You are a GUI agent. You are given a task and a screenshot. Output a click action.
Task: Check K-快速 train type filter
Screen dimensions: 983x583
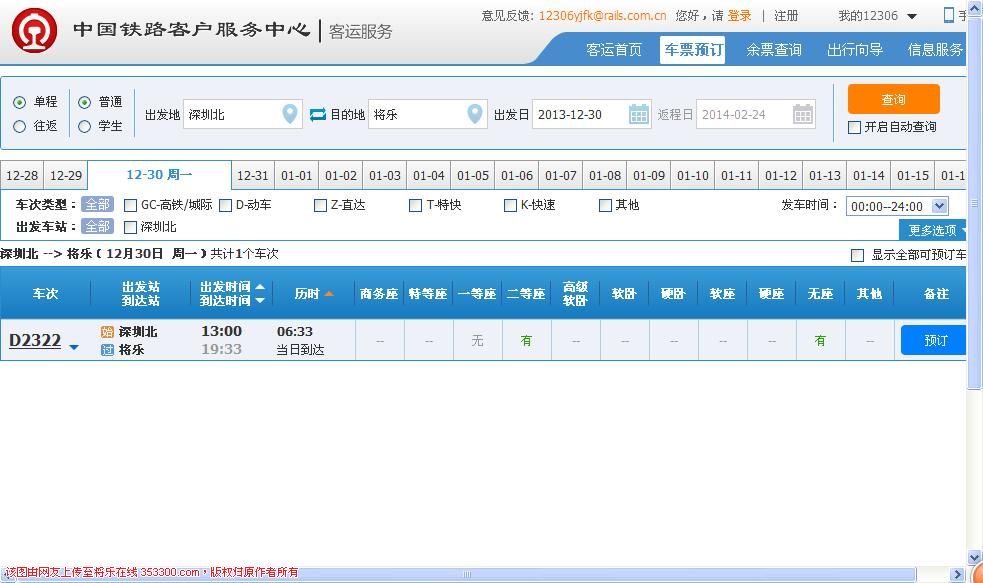tap(510, 206)
